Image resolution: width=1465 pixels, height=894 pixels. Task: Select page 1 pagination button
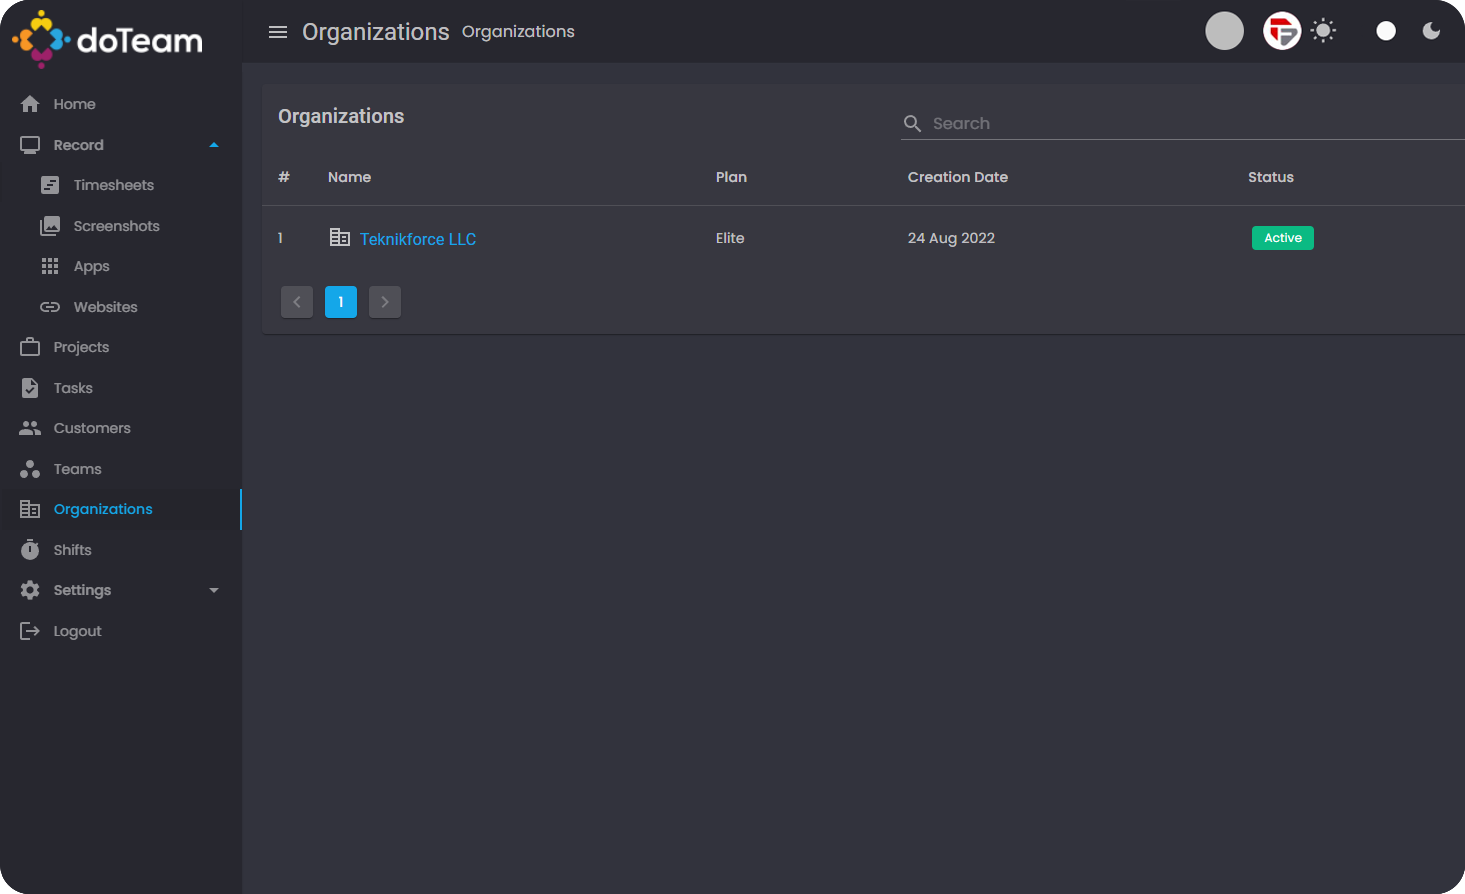tap(341, 302)
